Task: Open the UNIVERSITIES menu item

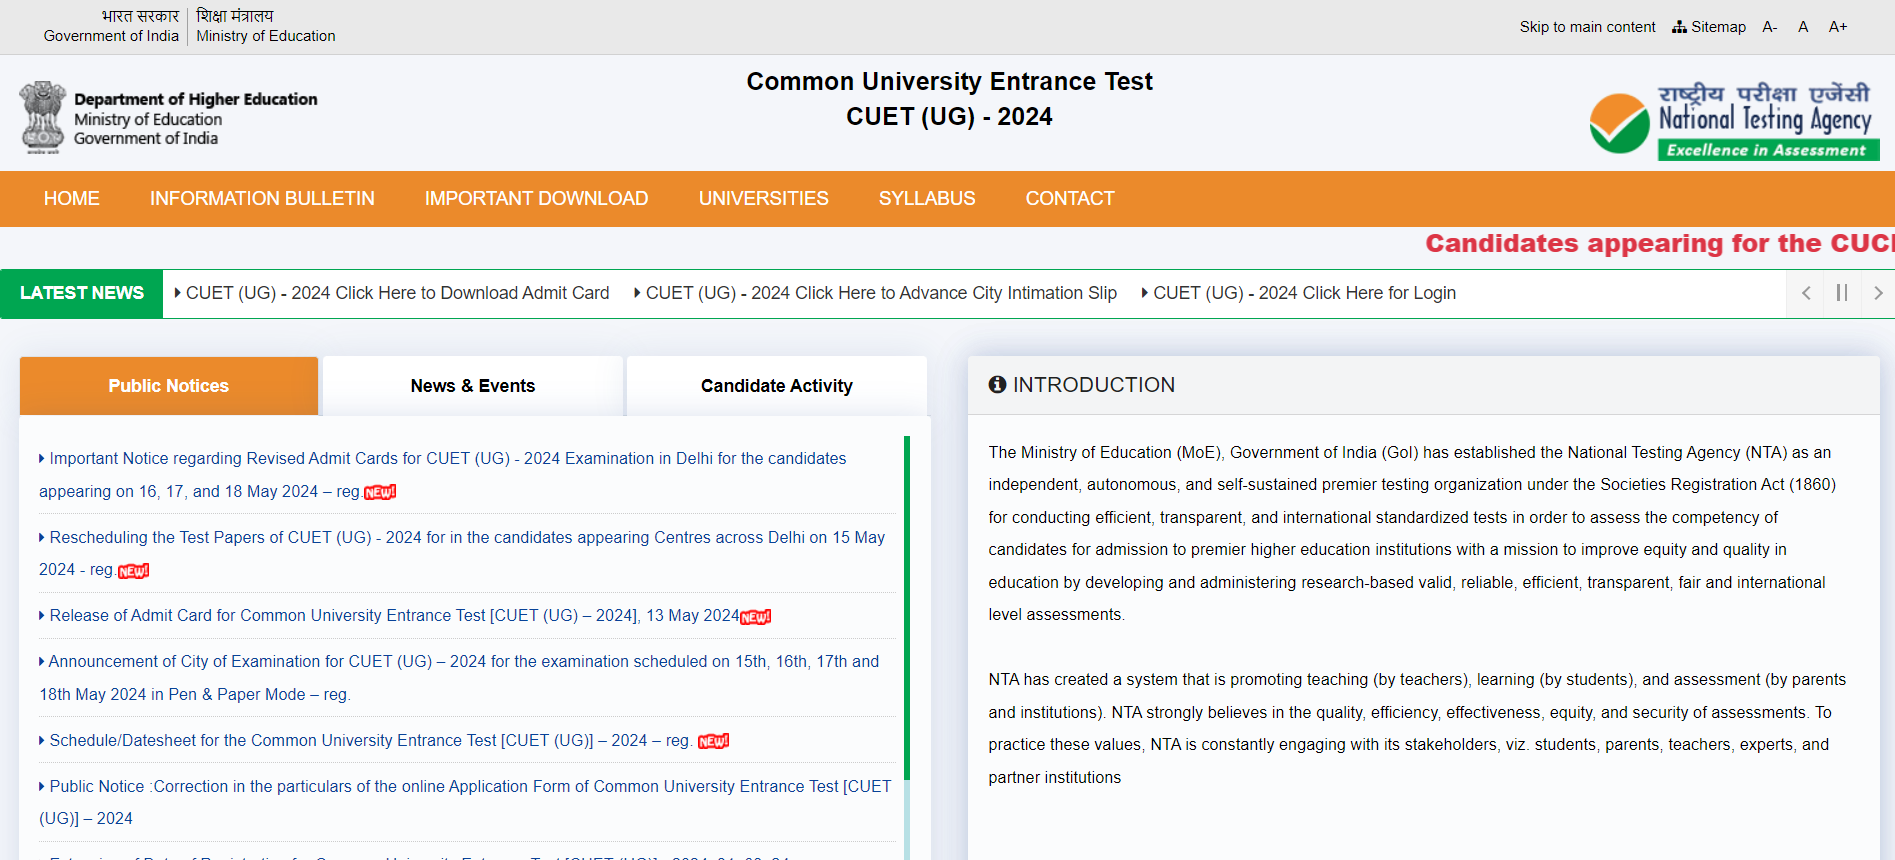Action: point(764,199)
